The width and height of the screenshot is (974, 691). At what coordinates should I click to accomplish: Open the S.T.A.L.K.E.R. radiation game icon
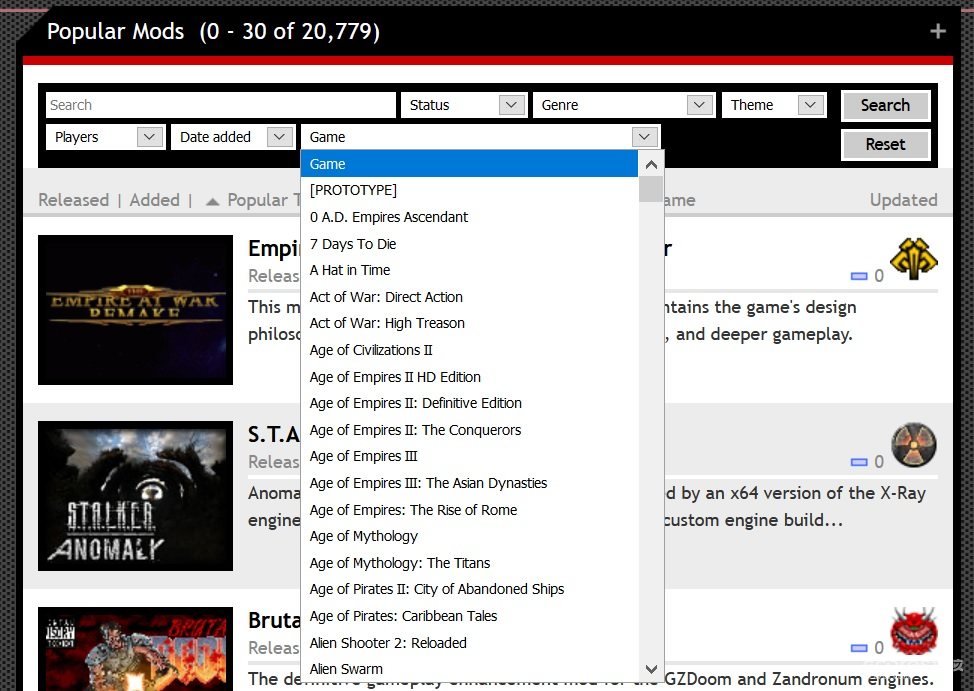tap(914, 445)
